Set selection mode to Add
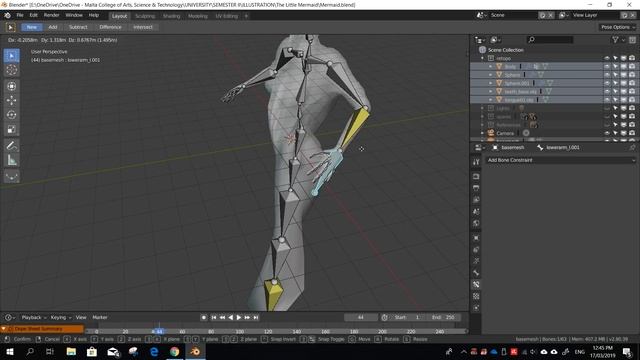The height and width of the screenshot is (360, 640). [53, 27]
